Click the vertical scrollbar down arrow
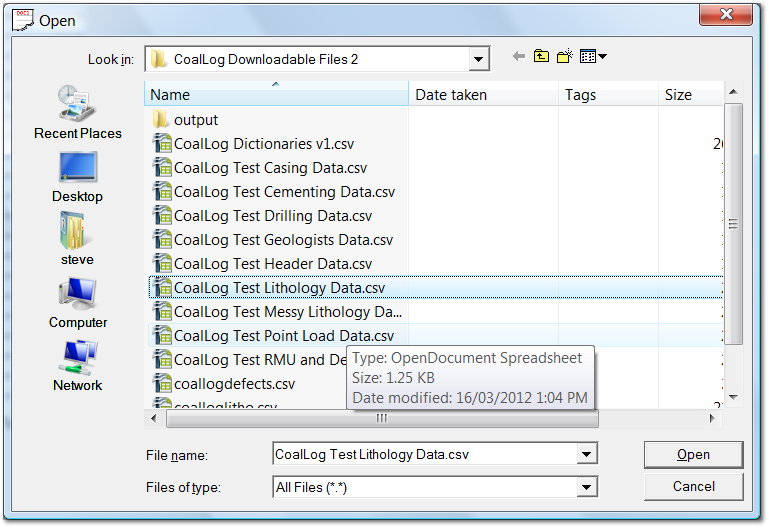Viewport: 769px width, 528px height. click(734, 398)
